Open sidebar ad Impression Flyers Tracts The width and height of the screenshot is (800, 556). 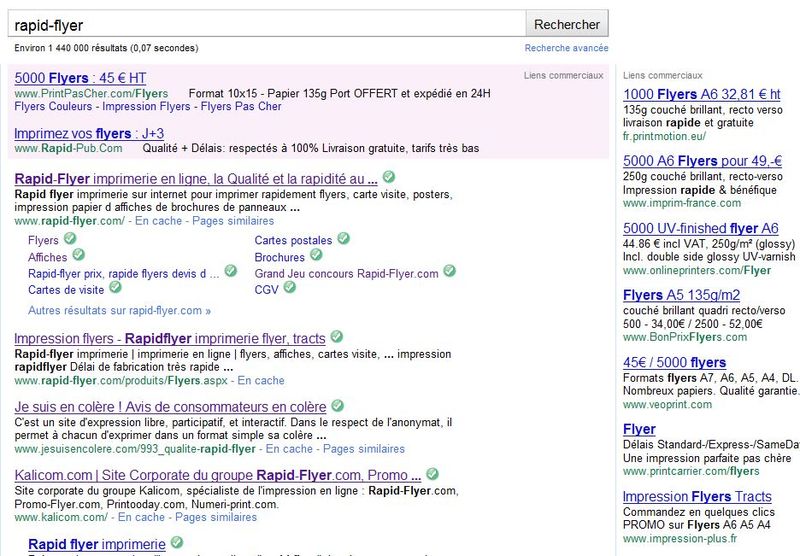coord(697,497)
